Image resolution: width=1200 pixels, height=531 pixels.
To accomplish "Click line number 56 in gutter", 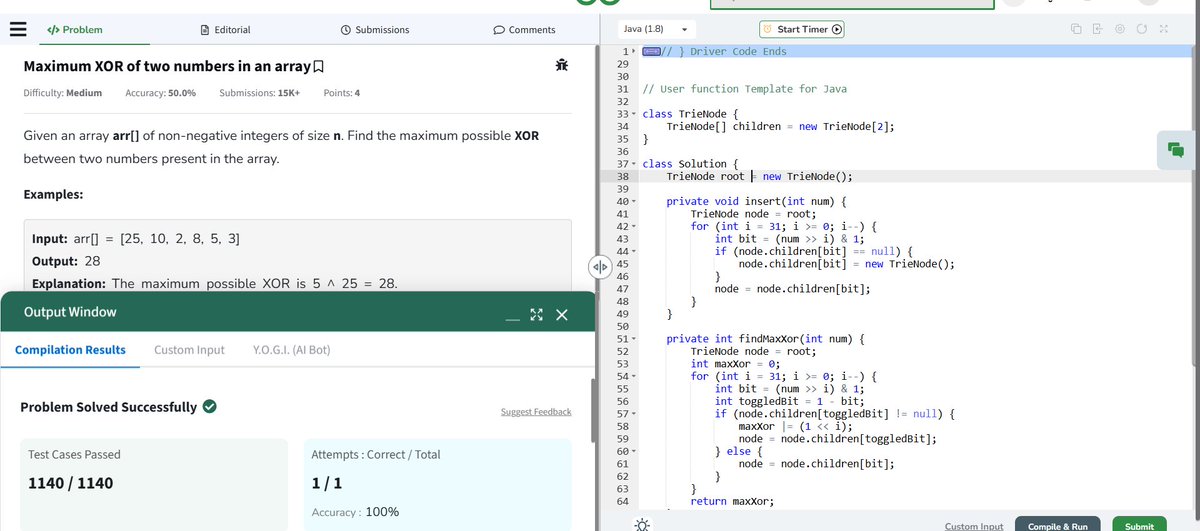I will coord(622,402).
